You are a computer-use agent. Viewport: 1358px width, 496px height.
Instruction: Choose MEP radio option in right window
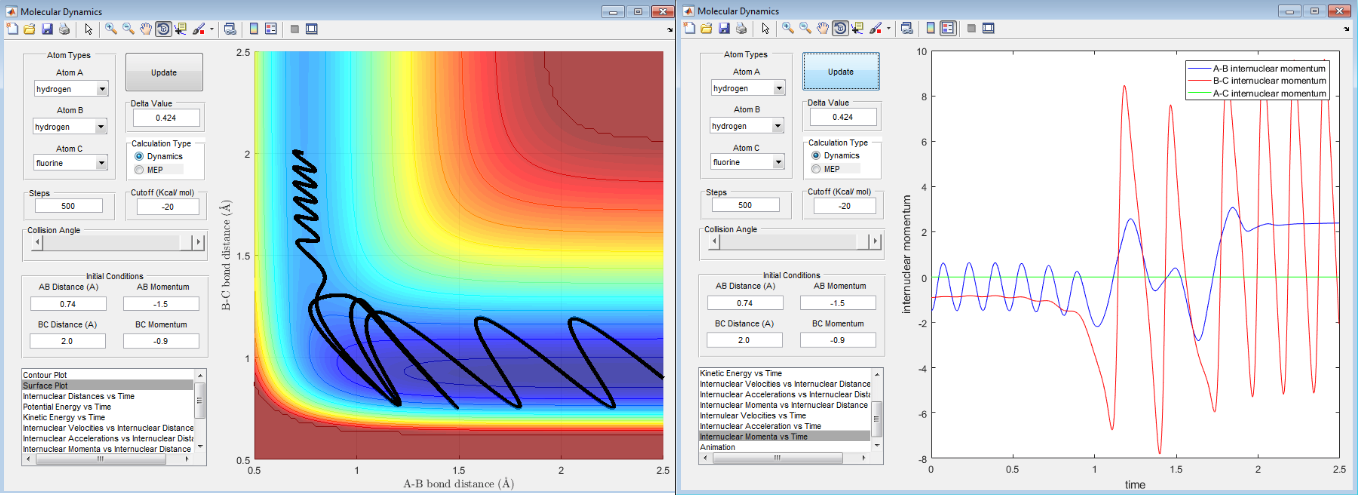(x=816, y=169)
